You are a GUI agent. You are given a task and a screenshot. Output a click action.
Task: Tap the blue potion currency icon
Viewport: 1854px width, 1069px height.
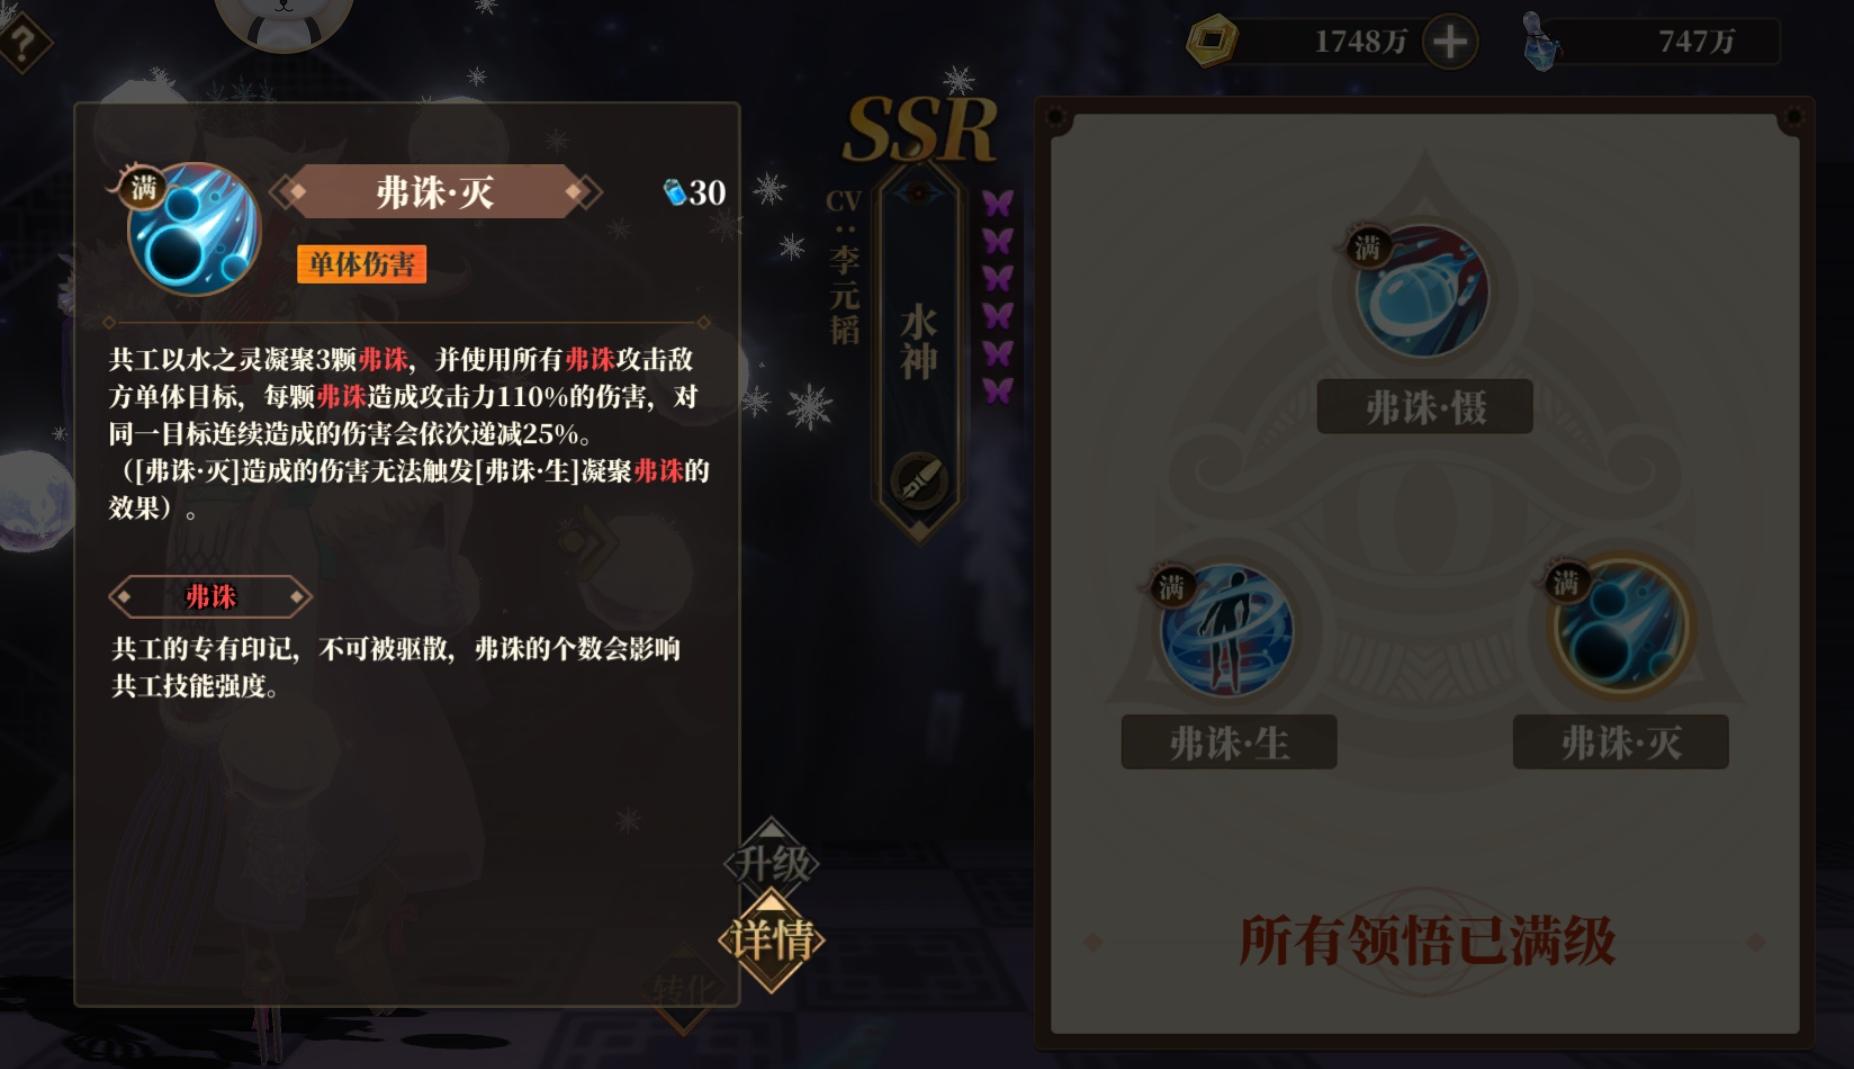(x=1541, y=42)
